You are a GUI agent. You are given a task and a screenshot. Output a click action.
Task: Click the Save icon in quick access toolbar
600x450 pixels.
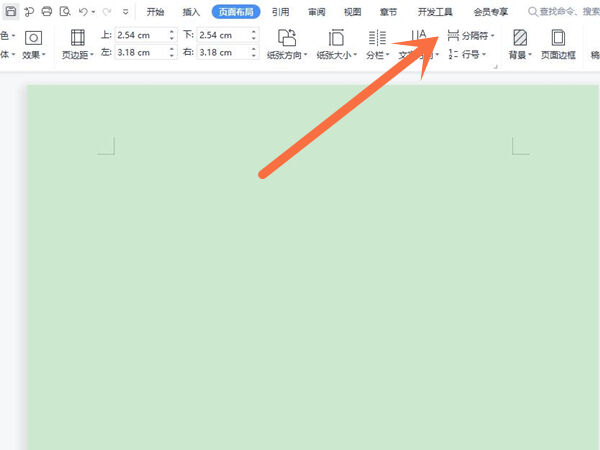pos(11,12)
